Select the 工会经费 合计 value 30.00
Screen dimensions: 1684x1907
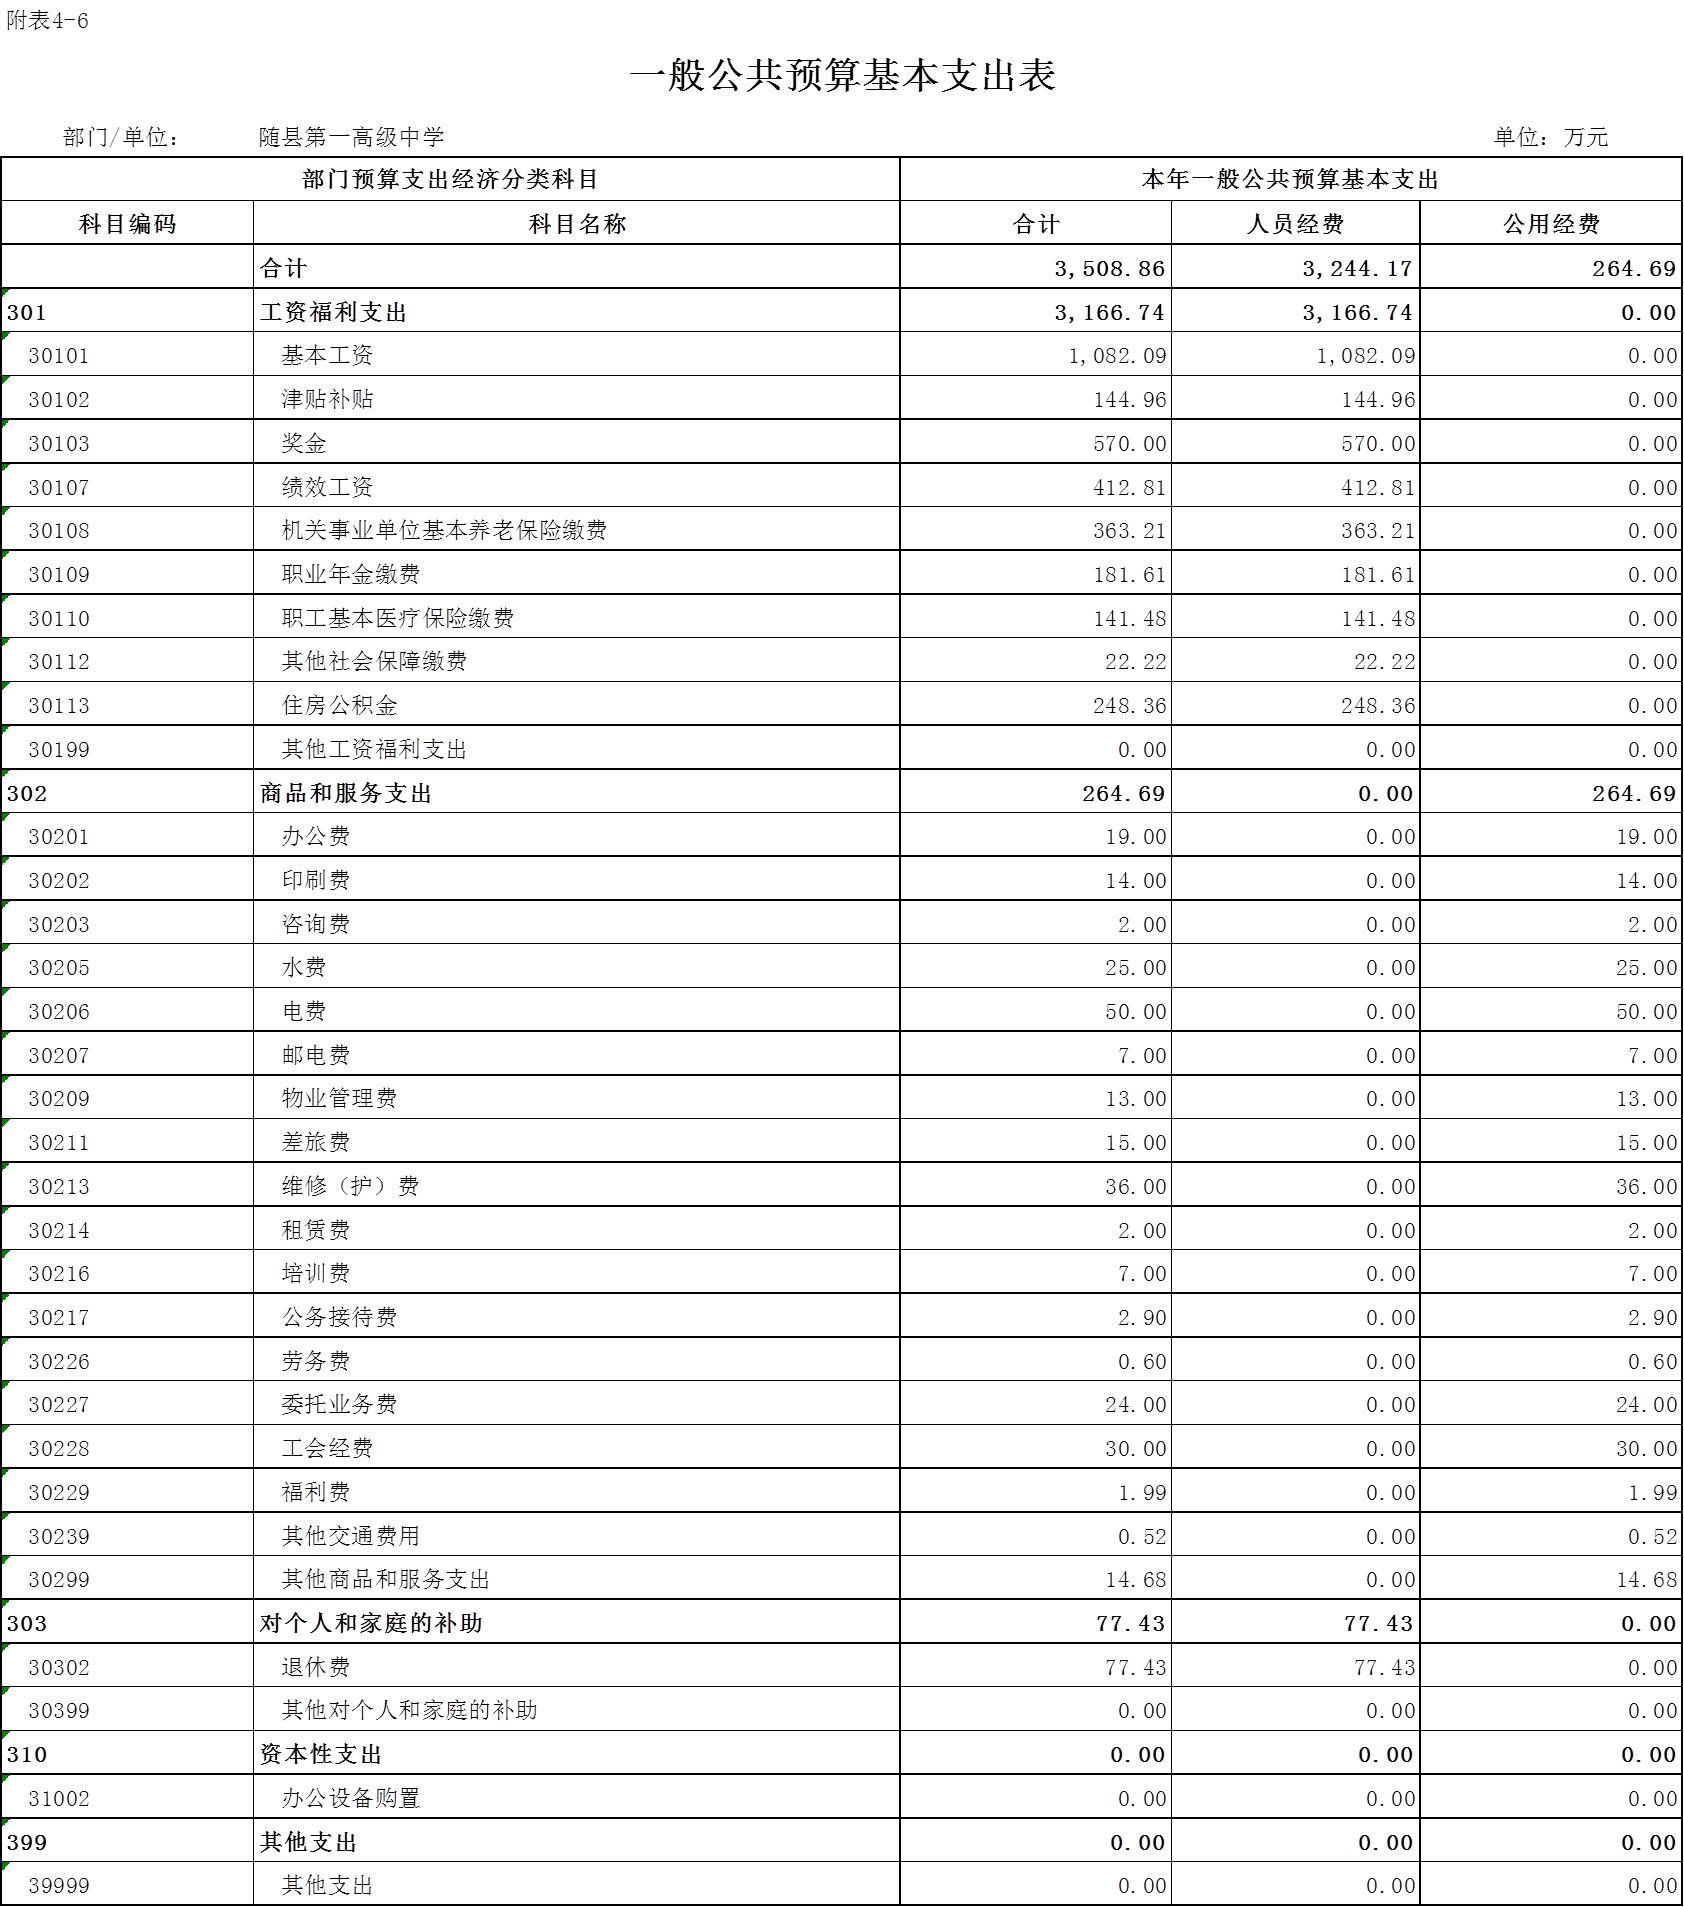click(x=1036, y=1448)
